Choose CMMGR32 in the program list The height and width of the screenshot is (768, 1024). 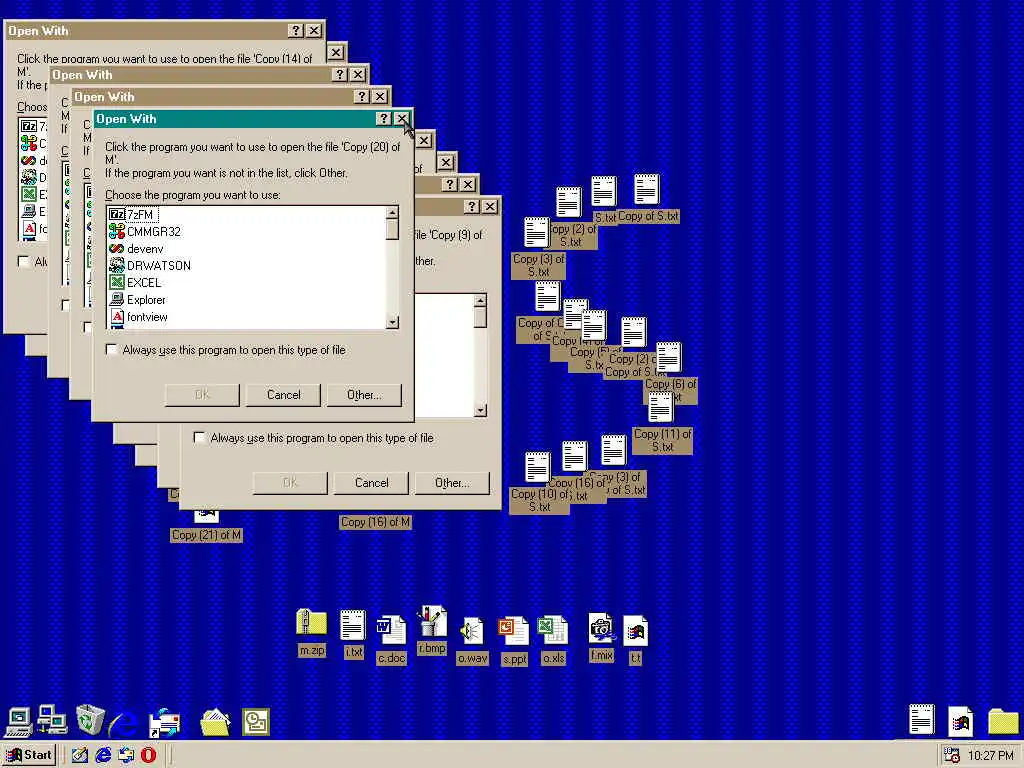(x=145, y=231)
